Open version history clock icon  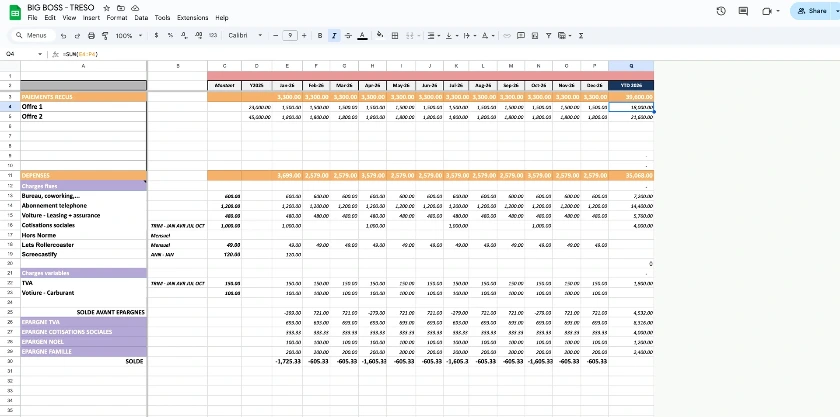721,11
